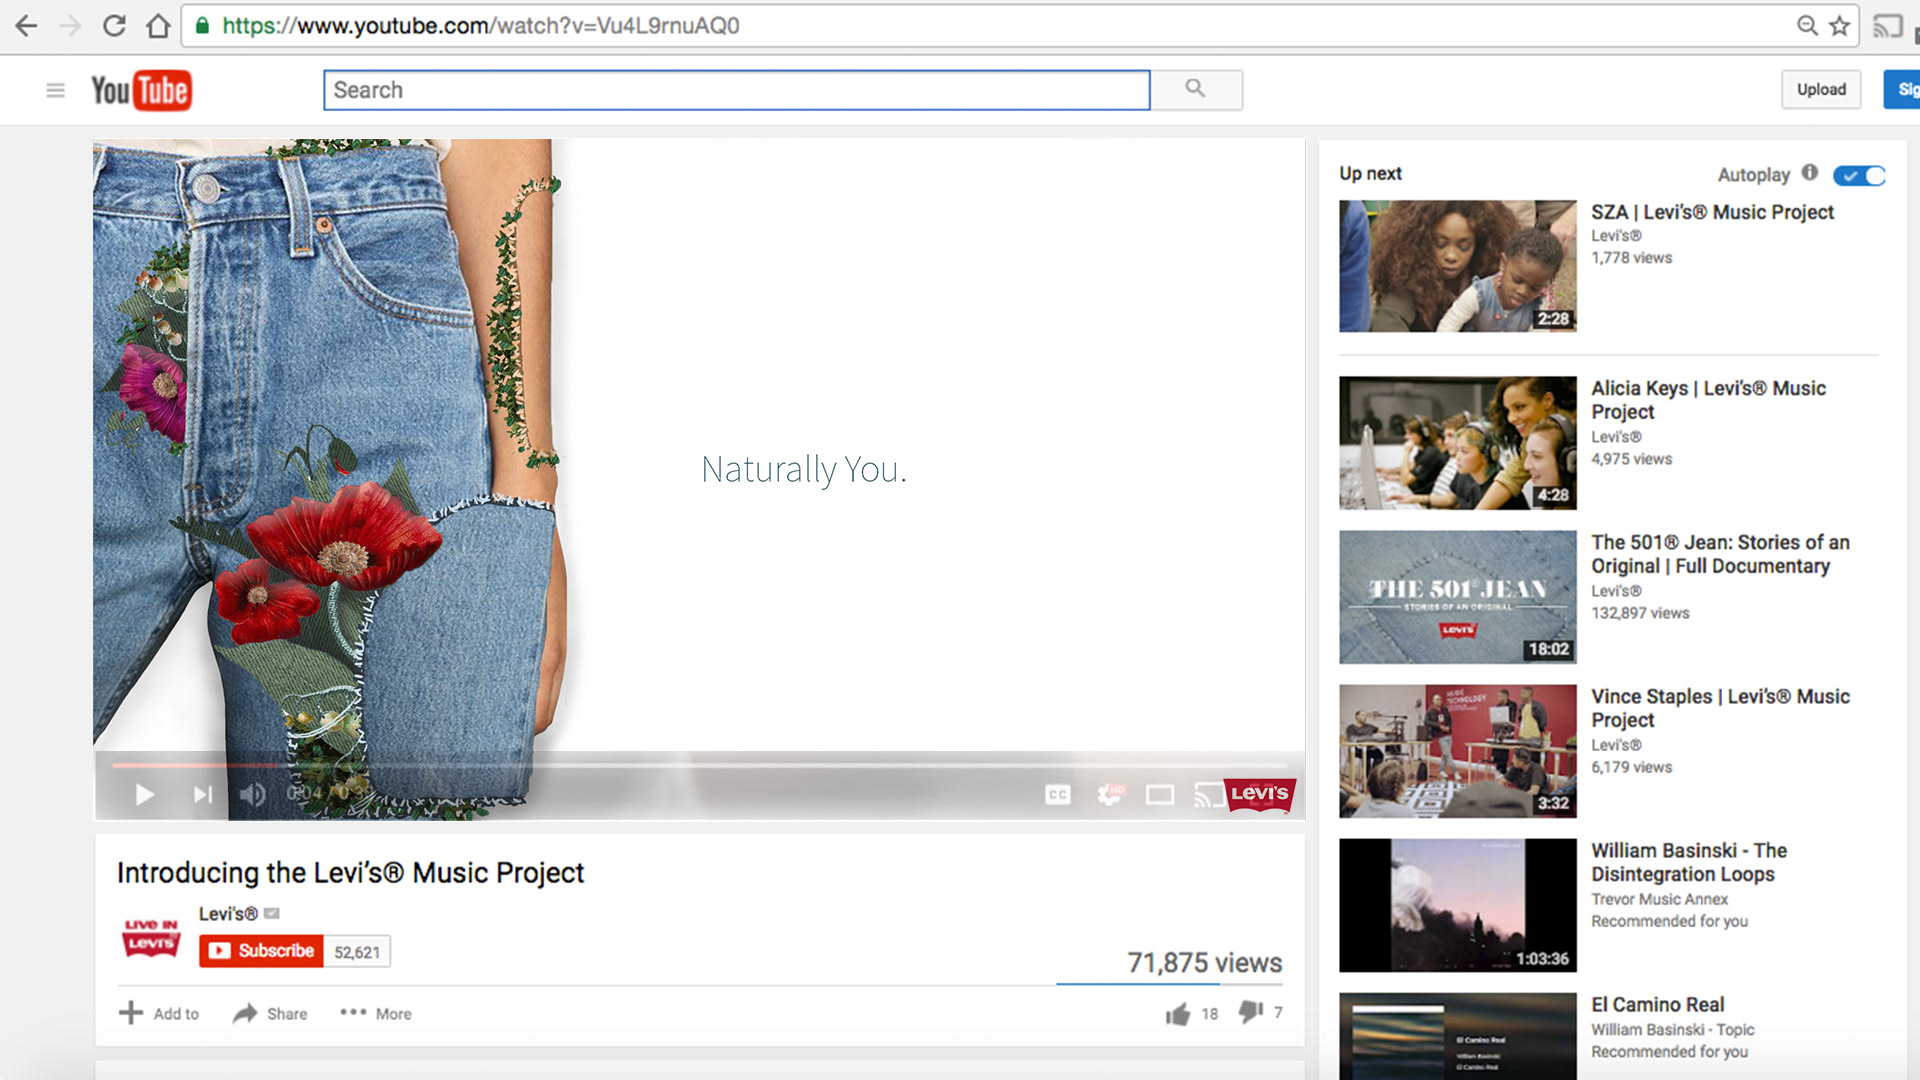Turn off the Autoplay switch
1920x1080 pixels.
click(x=1859, y=175)
